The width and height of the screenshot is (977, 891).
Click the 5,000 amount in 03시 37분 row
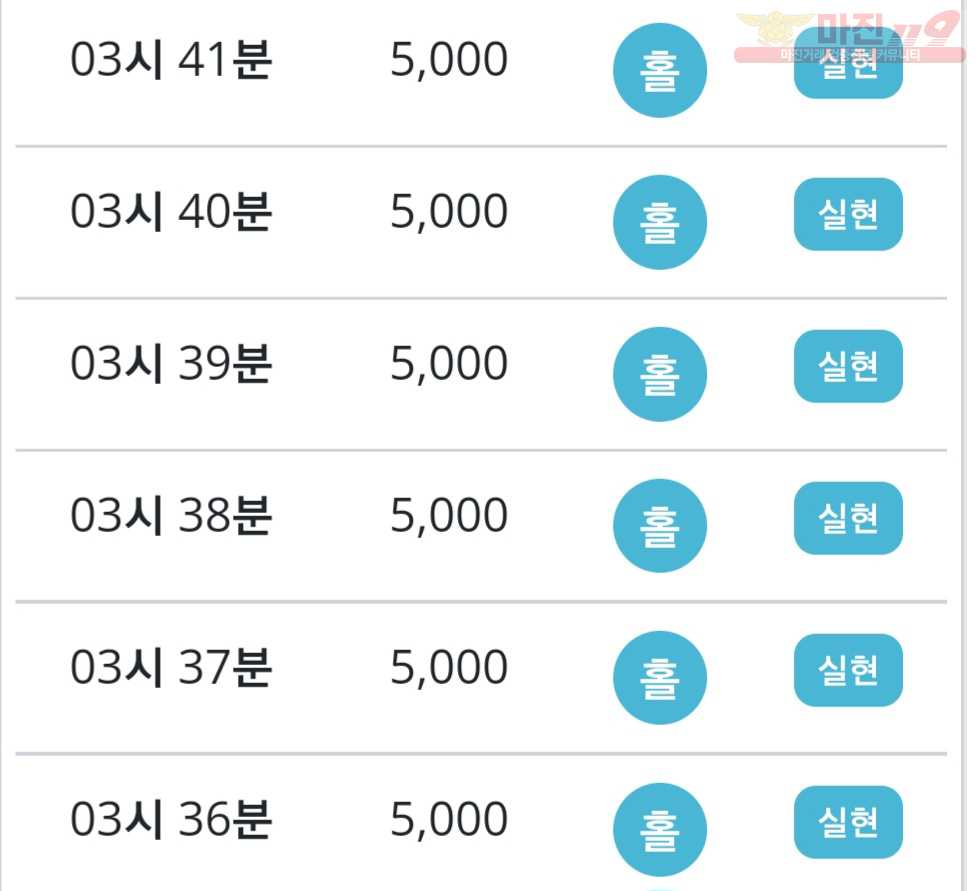point(449,668)
